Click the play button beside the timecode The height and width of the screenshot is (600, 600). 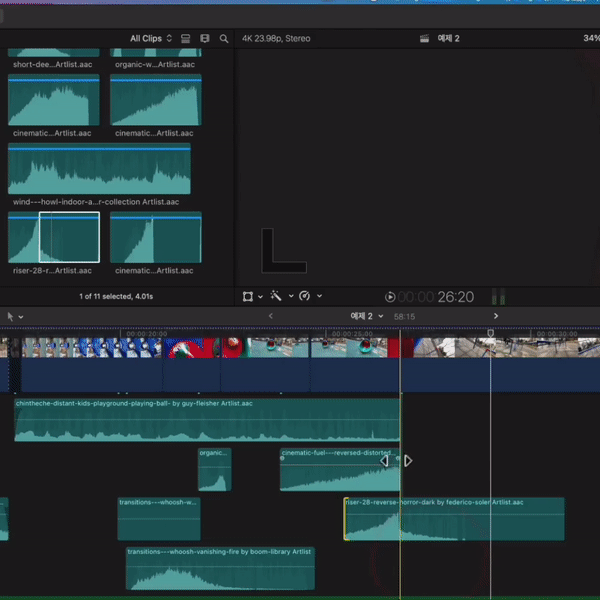click(x=390, y=297)
